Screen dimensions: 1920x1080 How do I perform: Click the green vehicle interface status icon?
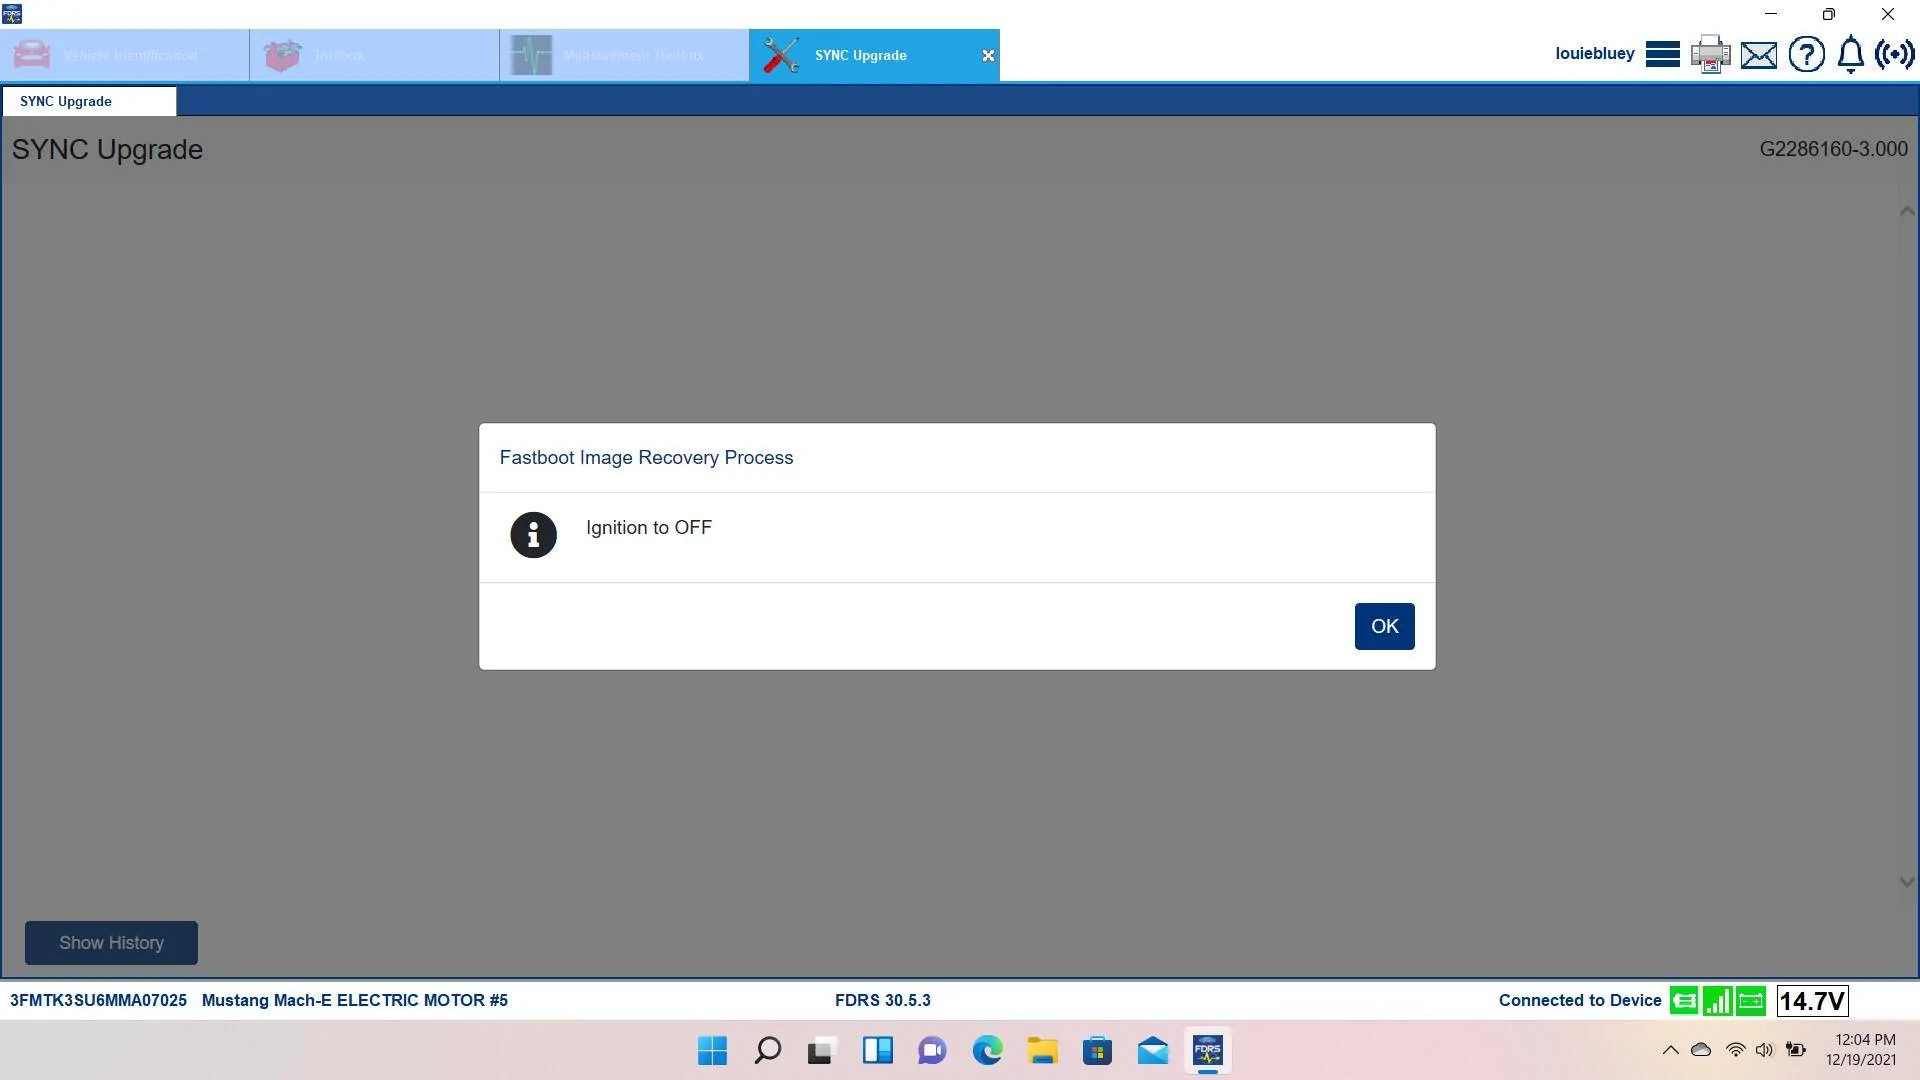[x=1684, y=1001]
